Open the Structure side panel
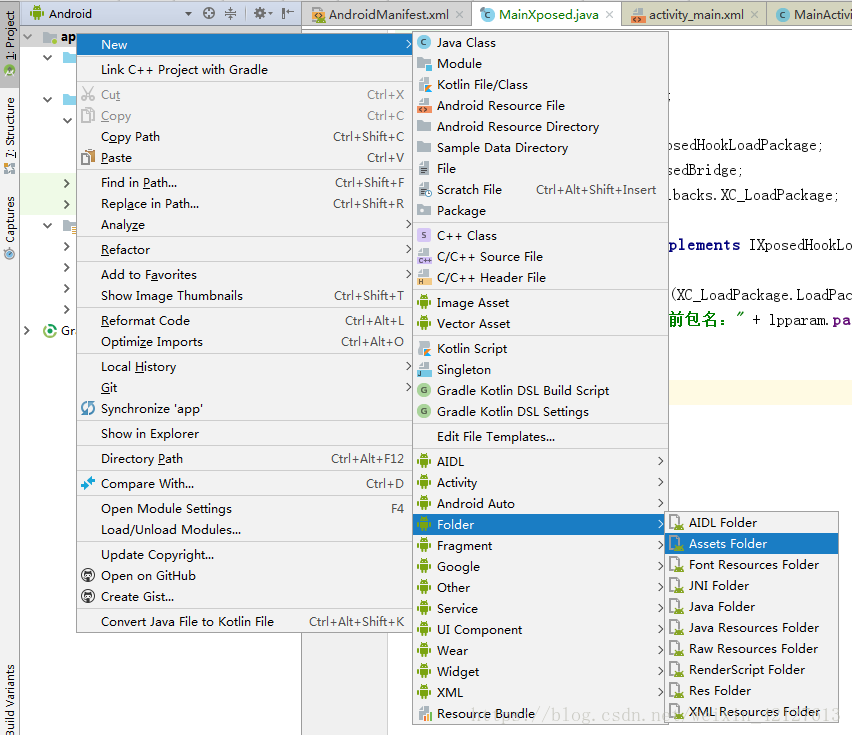The width and height of the screenshot is (852, 735). point(10,136)
